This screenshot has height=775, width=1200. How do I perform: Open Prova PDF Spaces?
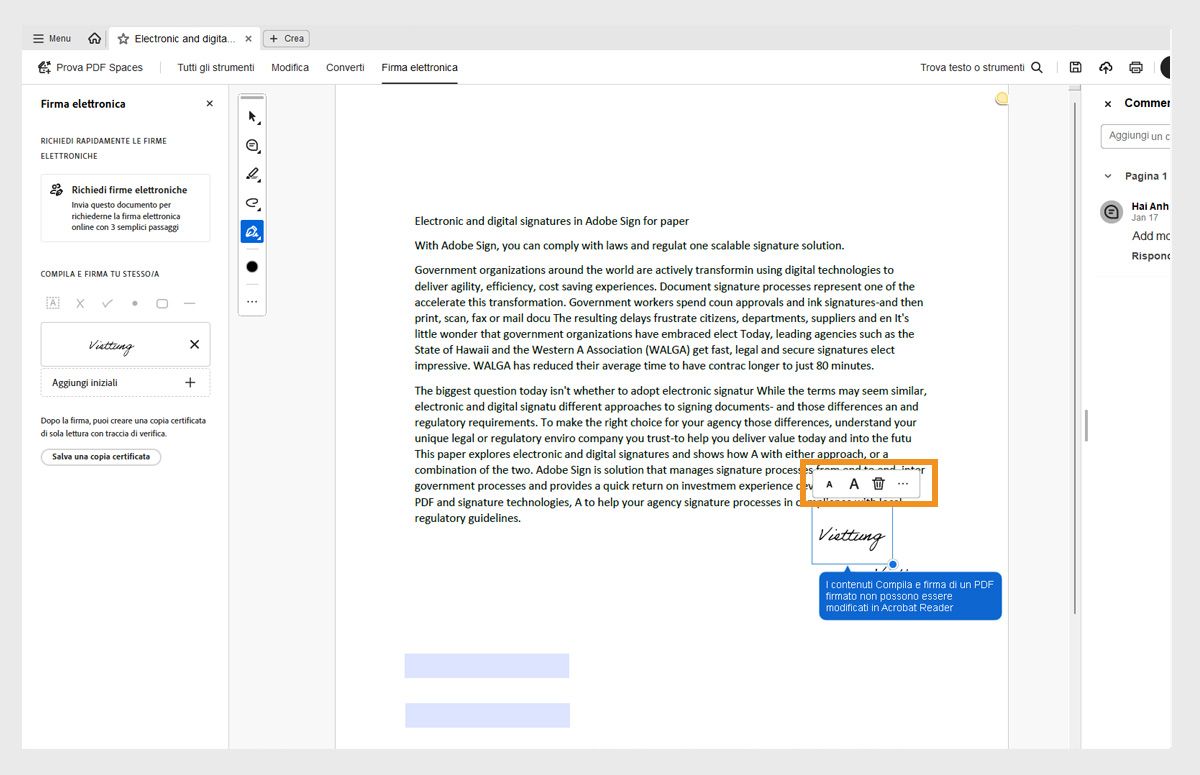tap(90, 67)
